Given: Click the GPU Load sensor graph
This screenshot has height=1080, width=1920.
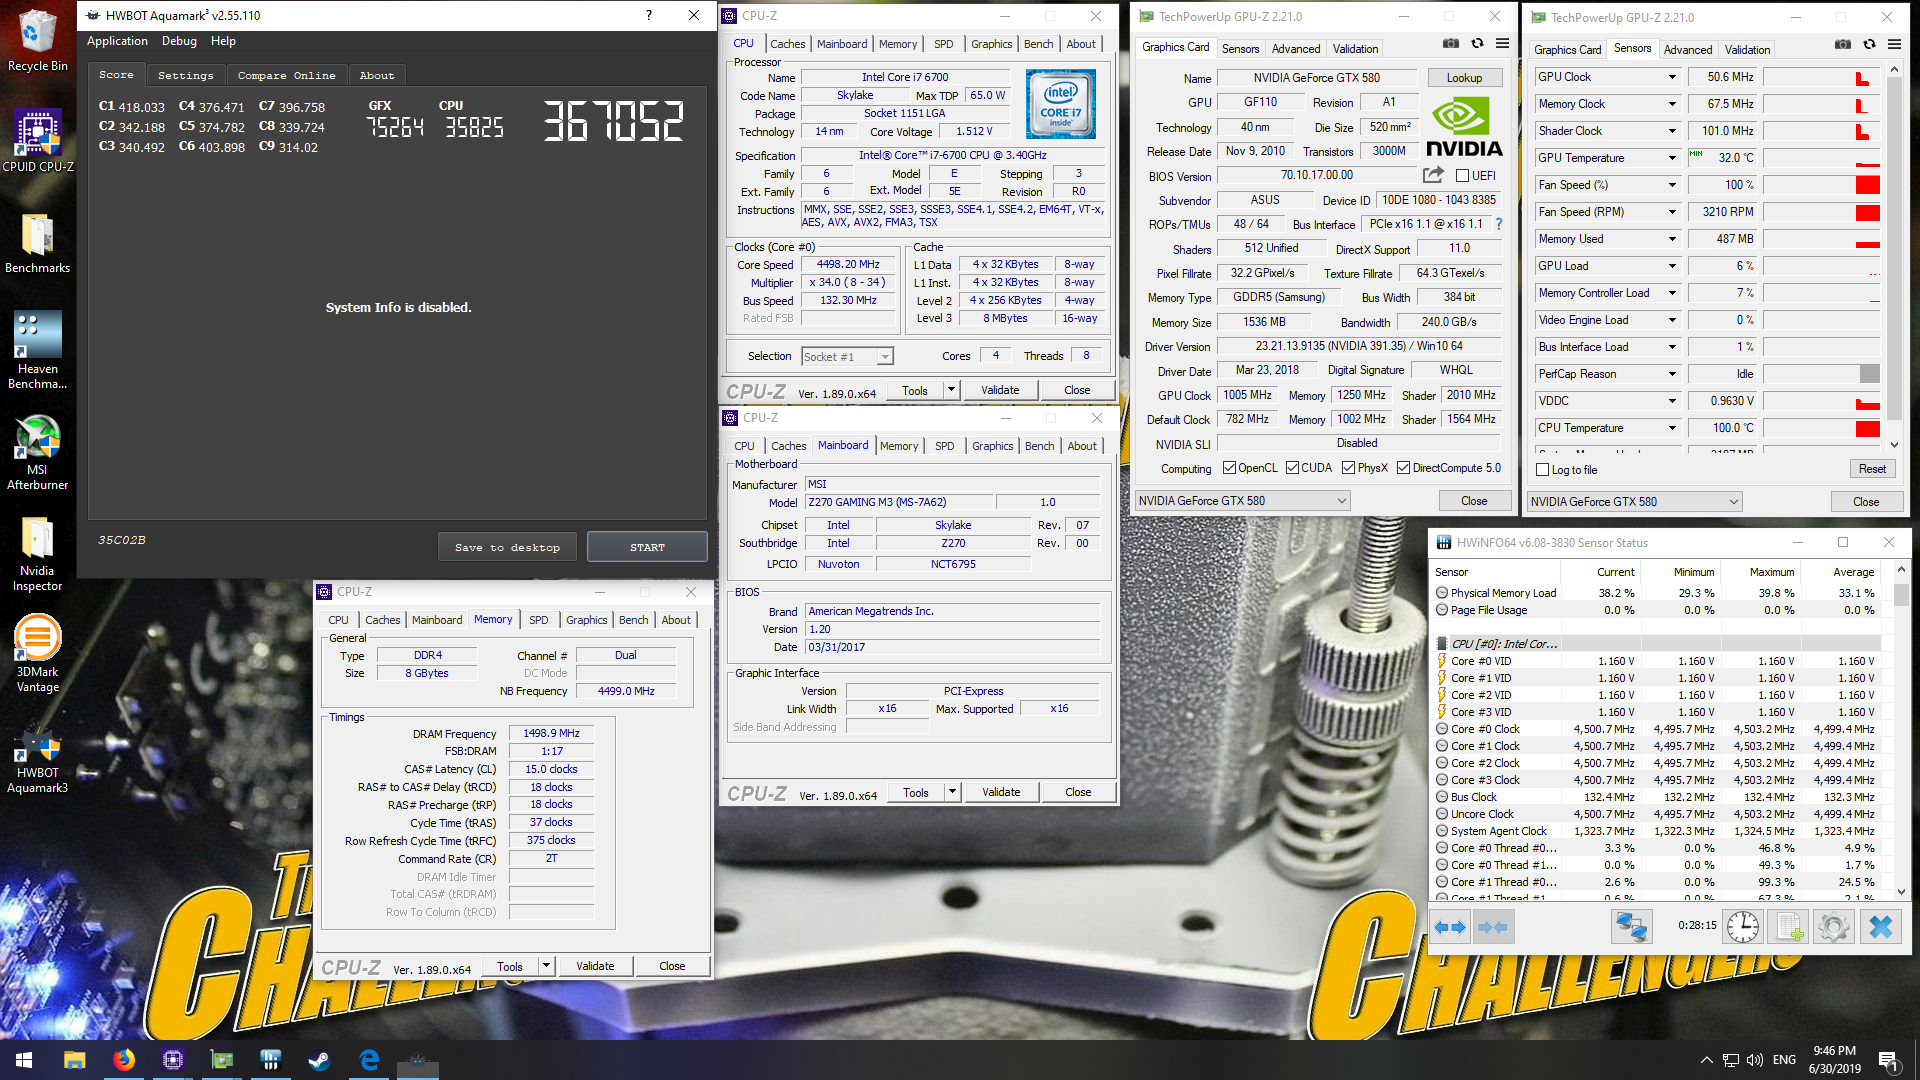Looking at the screenshot, I should (1821, 266).
